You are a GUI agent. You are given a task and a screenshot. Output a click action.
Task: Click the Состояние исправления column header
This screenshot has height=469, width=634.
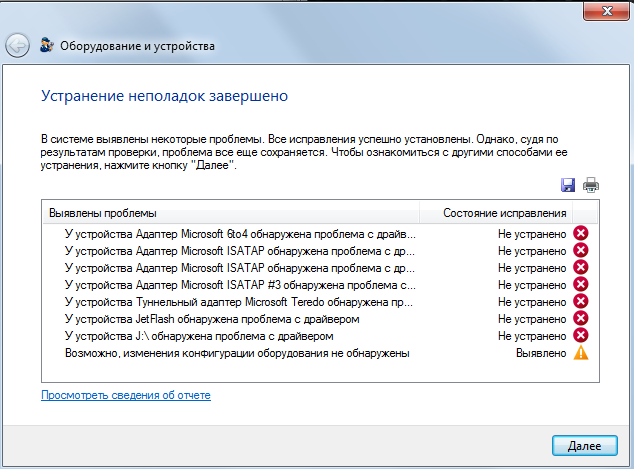496,213
